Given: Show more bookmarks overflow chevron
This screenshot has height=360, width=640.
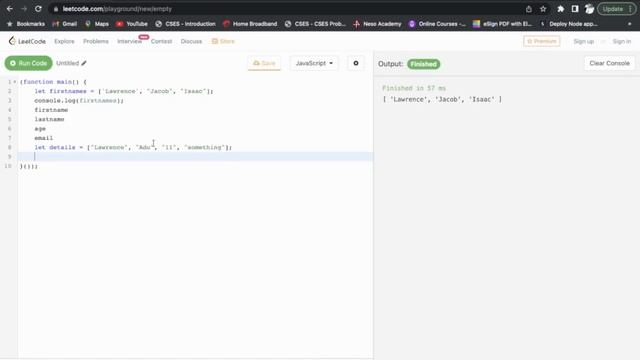Looking at the screenshot, I should (629, 24).
